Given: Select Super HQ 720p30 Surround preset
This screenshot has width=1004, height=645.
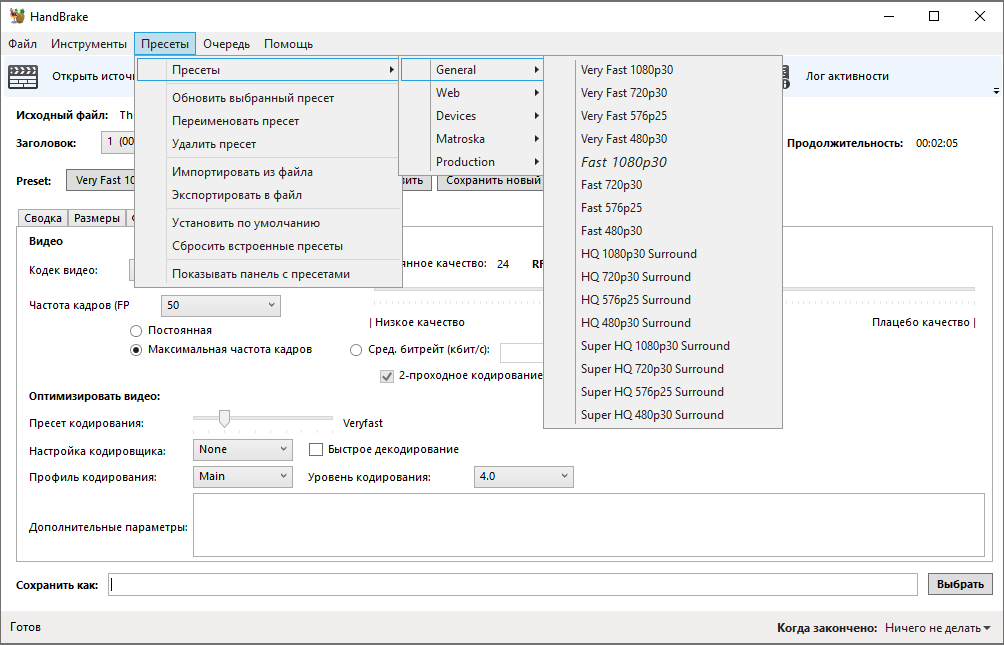Looking at the screenshot, I should click(663, 370).
